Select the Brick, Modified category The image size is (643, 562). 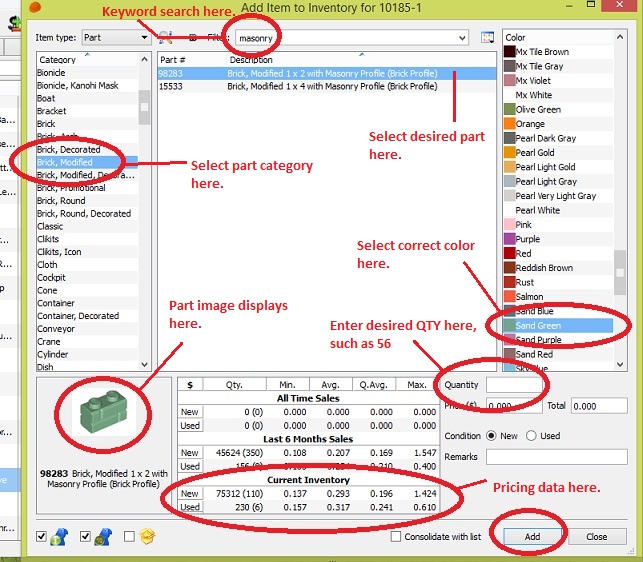[87, 162]
